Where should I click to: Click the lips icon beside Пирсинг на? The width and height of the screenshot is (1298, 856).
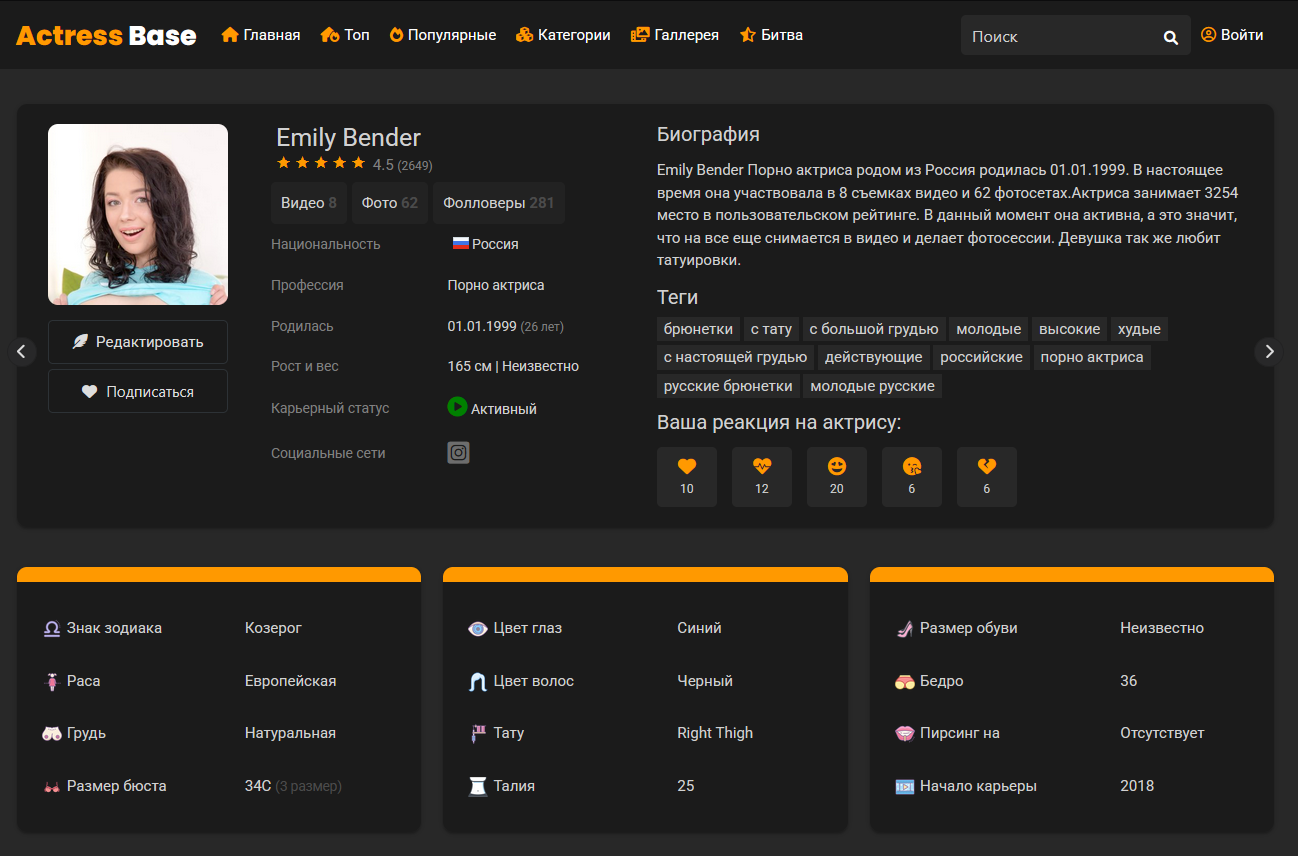(x=905, y=733)
